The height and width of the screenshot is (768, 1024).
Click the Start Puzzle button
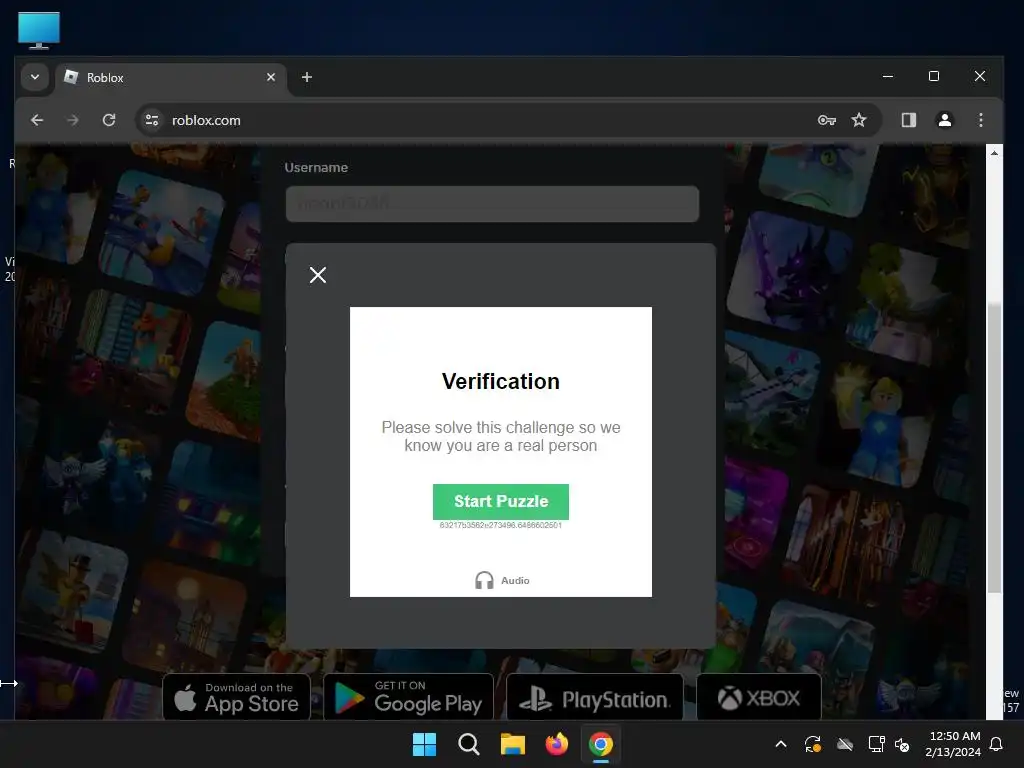tap(501, 502)
